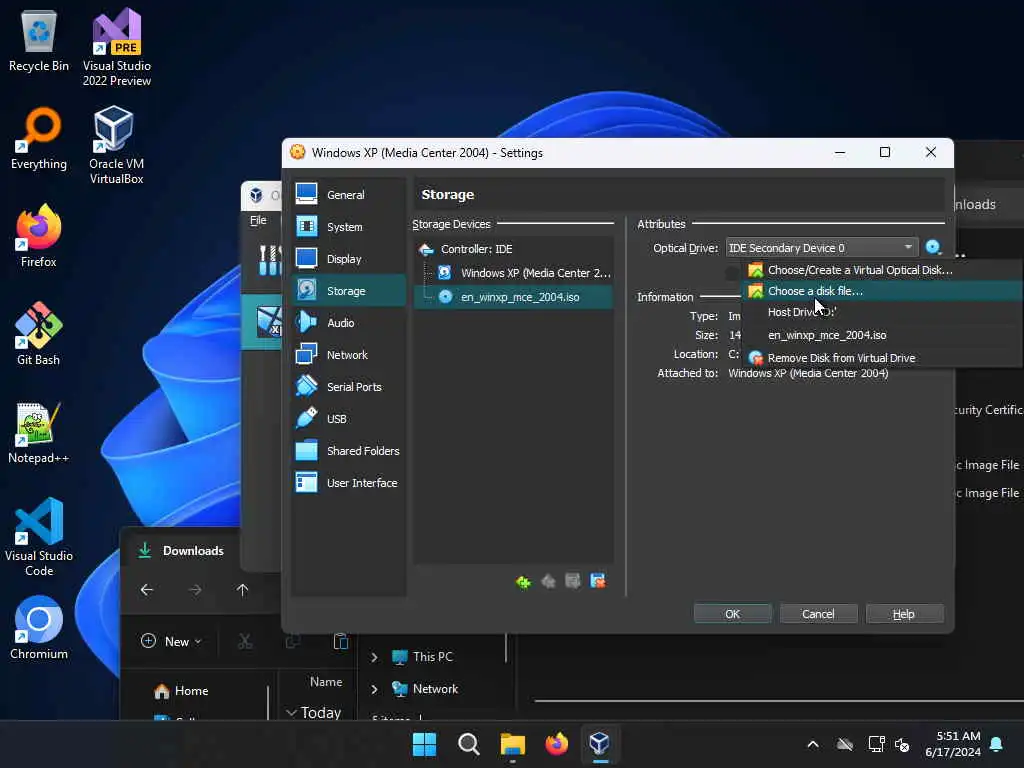Screen dimensions: 1024x768
Task: Open the Serial Ports settings category
Action: [x=347, y=387]
